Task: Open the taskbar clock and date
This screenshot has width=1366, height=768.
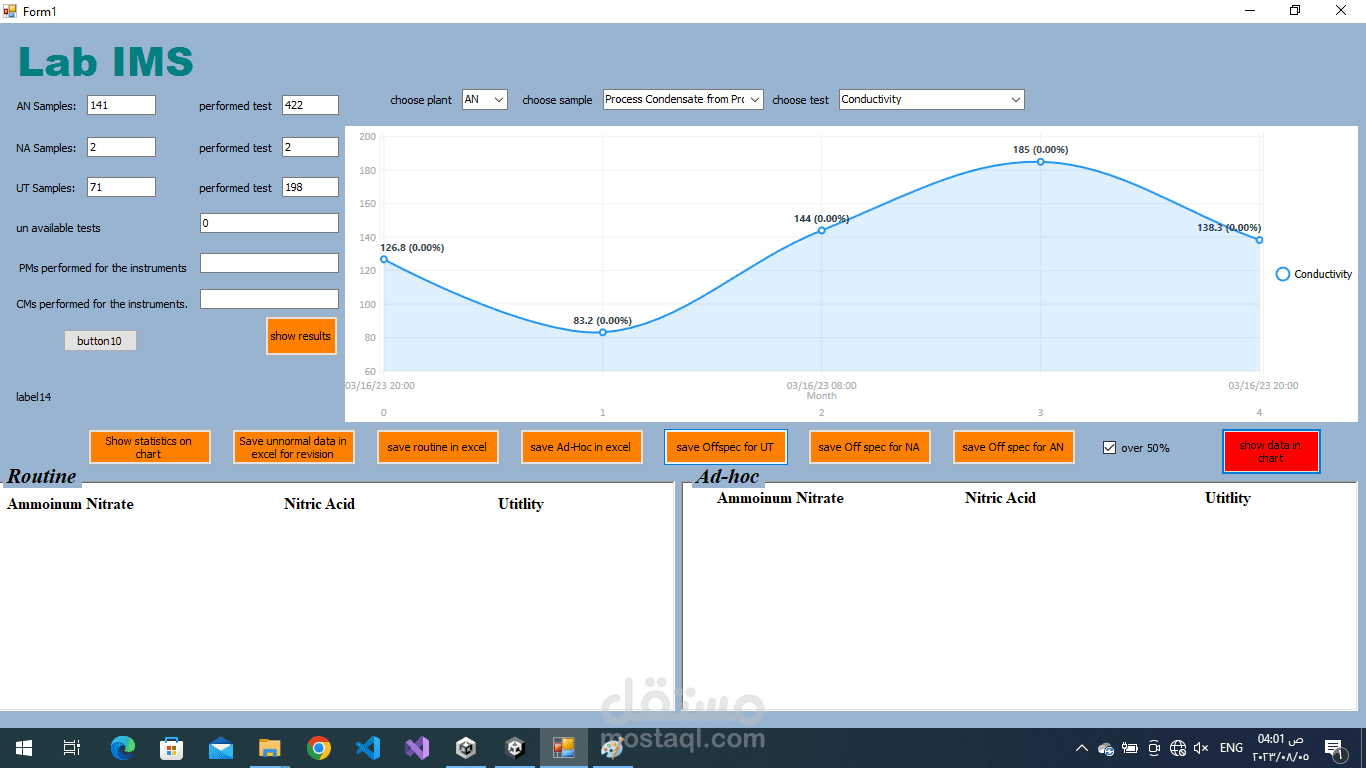Action: [1280, 748]
